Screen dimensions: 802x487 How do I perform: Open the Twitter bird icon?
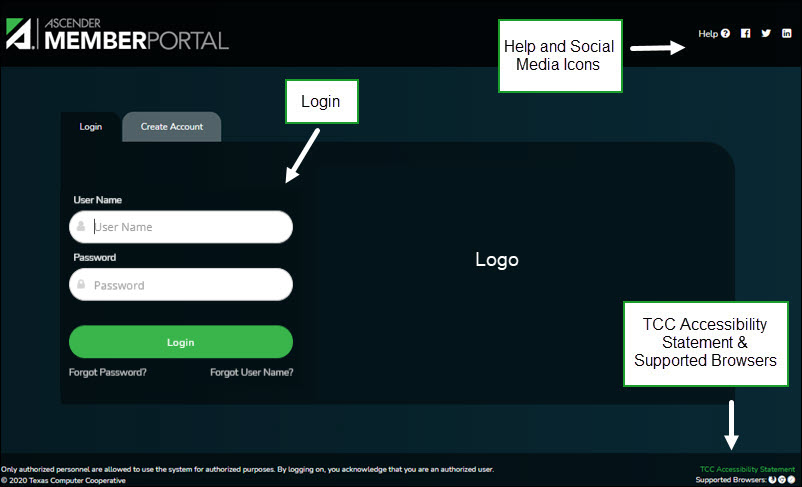(766, 33)
